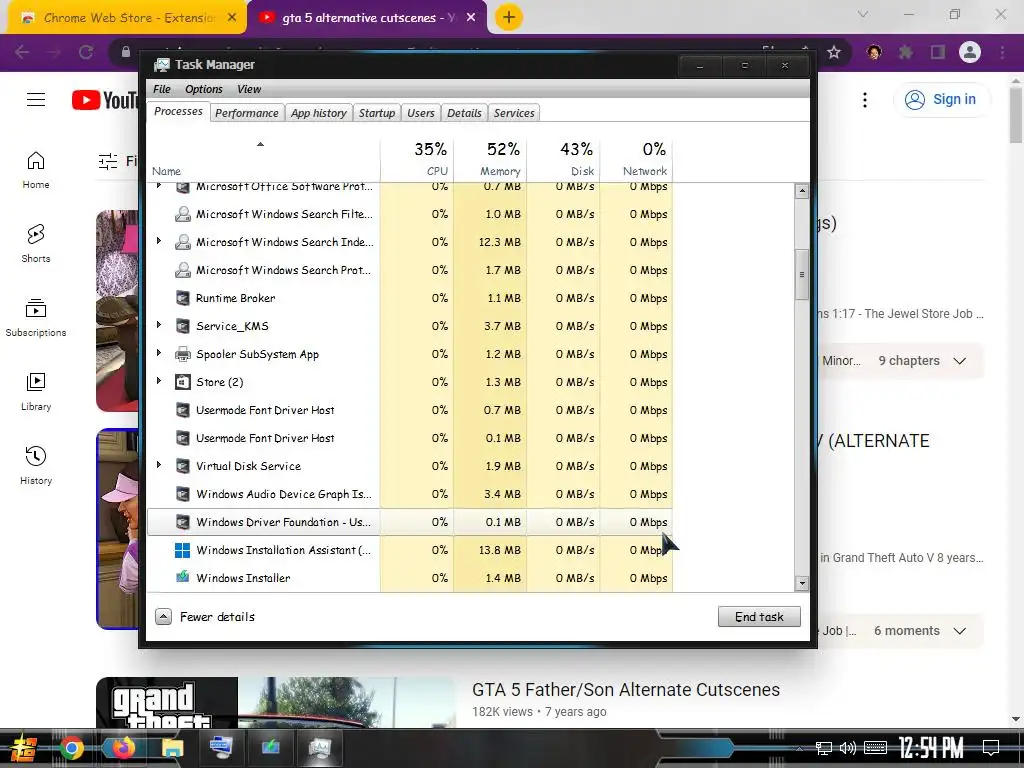
Task: Sort processes by Disk column
Action: click(564, 159)
